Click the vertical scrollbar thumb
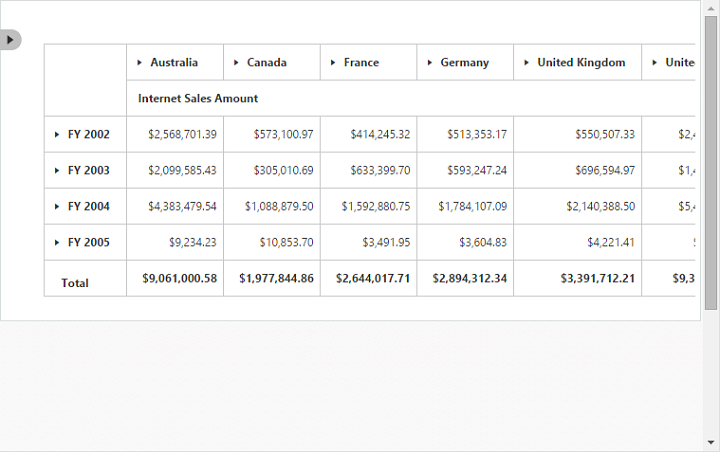This screenshot has width=720, height=452. pyautogui.click(x=711, y=163)
